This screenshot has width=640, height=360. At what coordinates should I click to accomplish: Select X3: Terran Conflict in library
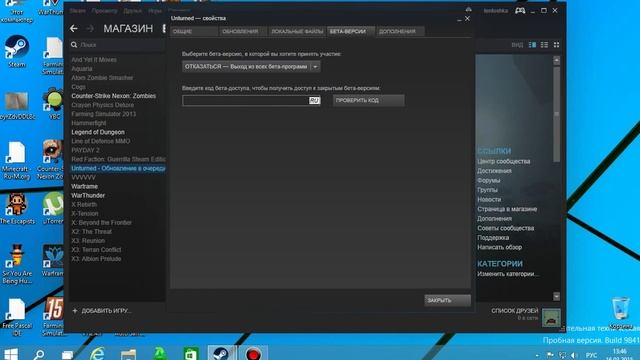point(96,250)
